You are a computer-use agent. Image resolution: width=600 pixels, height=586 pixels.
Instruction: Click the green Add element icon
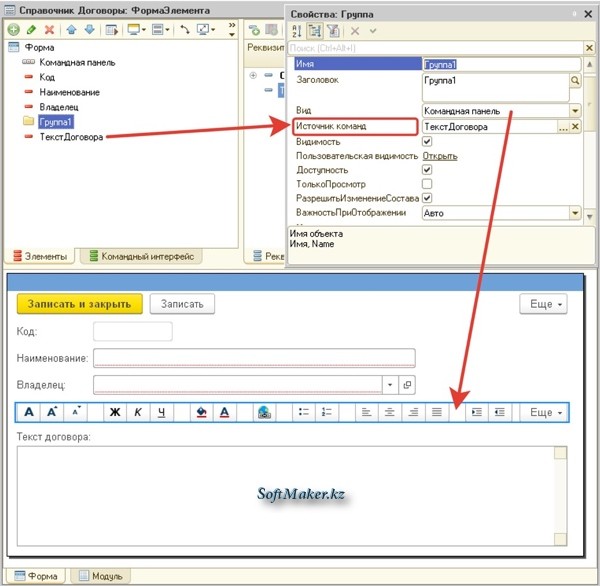[13, 30]
